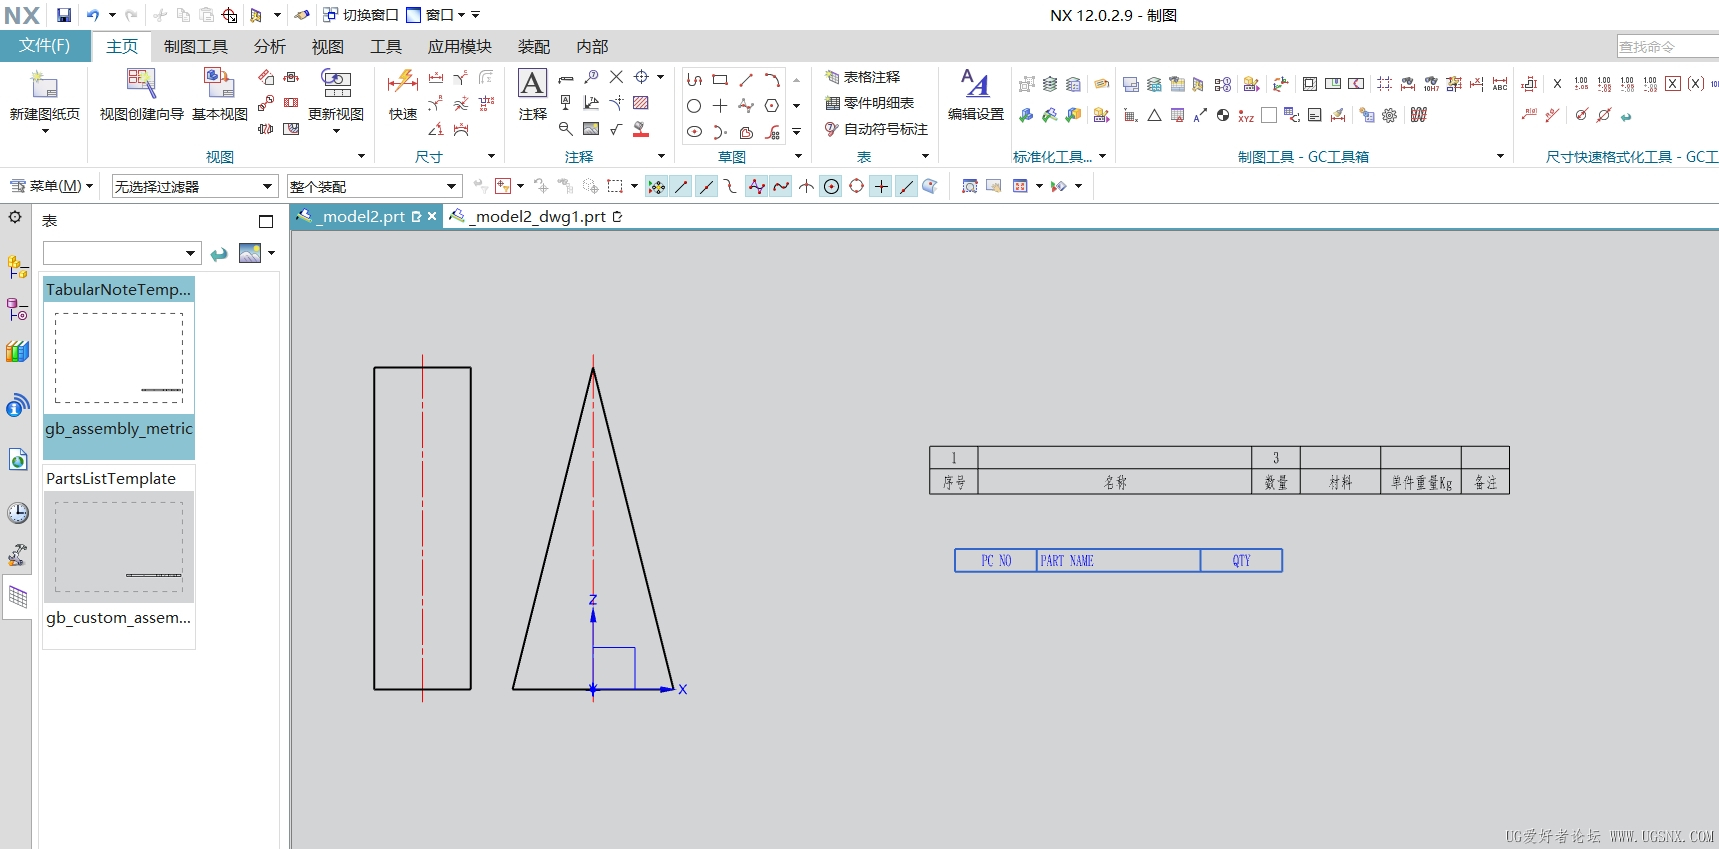This screenshot has height=849, width=1719.
Task: Switch to the 制图工具 ribbon tab
Action: tap(195, 47)
